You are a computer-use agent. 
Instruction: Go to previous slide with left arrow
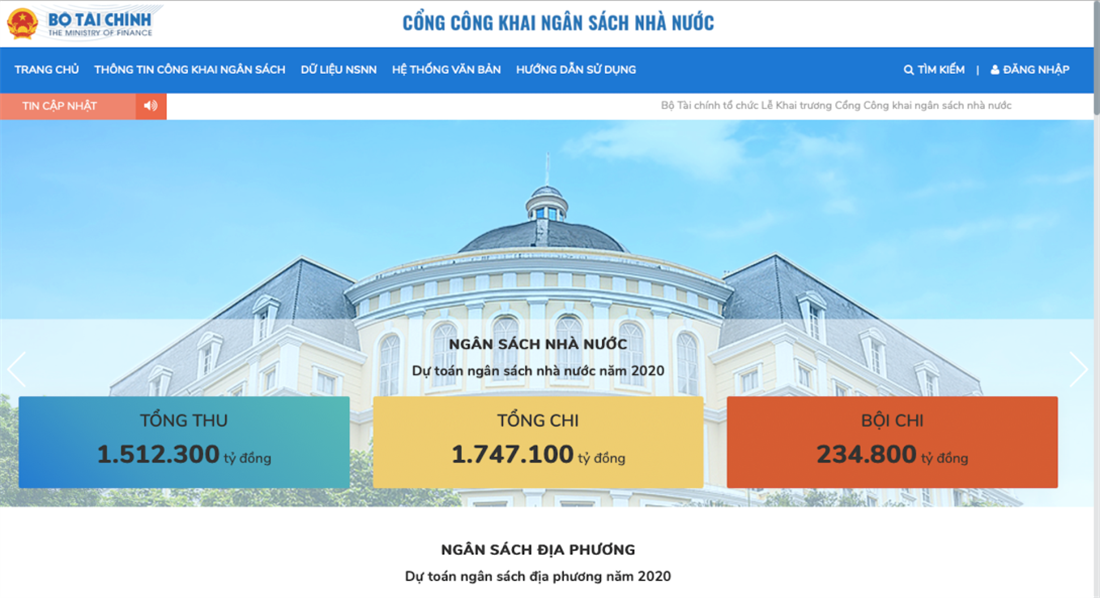coord(16,370)
